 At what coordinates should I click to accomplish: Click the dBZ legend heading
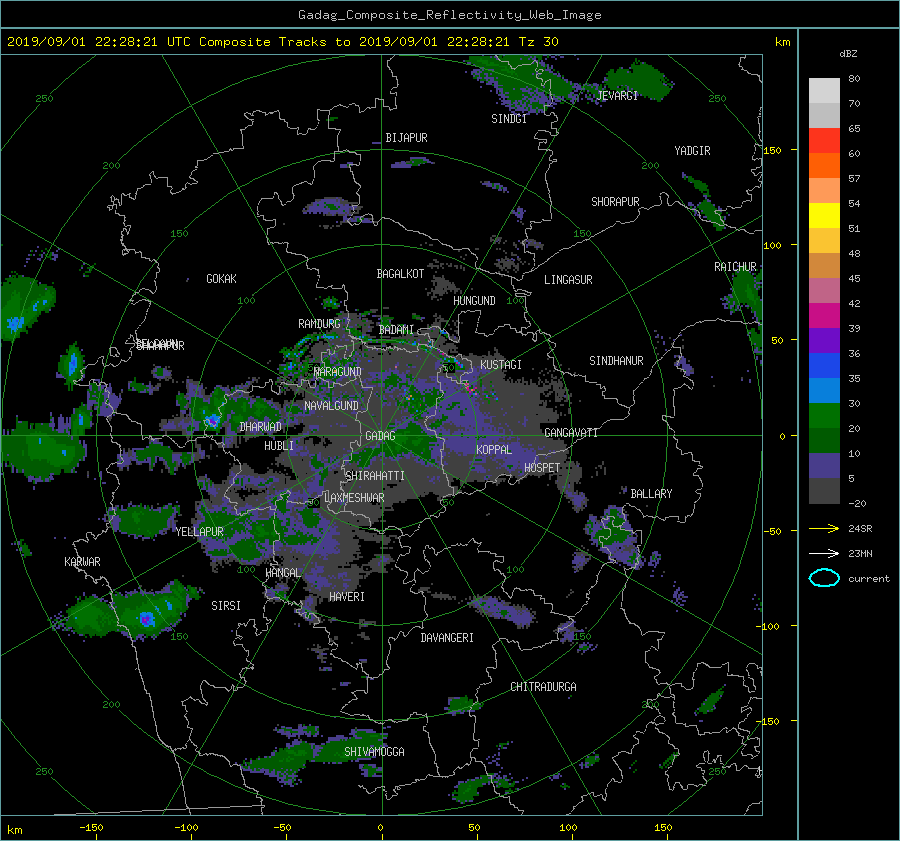click(848, 54)
